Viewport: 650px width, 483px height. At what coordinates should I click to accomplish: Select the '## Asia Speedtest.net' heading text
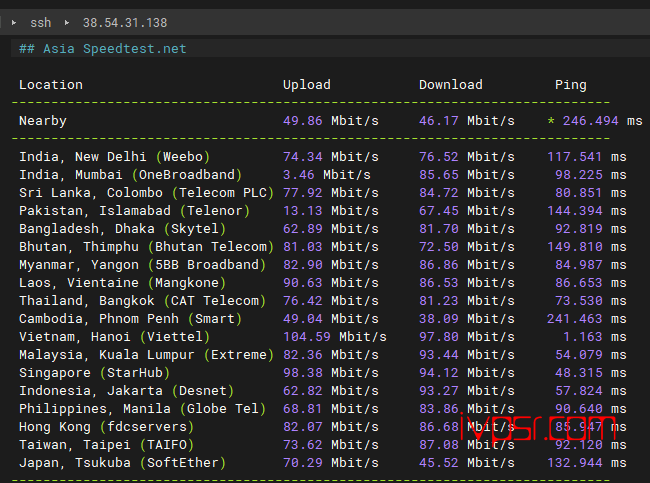click(102, 49)
